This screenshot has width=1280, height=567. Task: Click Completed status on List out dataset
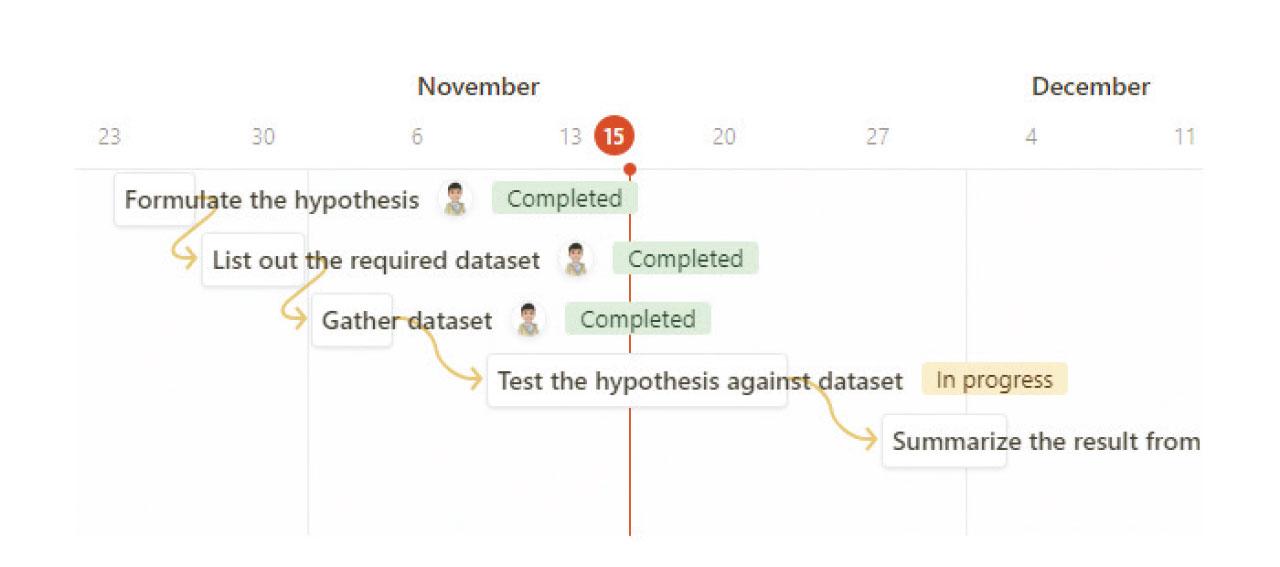coord(685,259)
